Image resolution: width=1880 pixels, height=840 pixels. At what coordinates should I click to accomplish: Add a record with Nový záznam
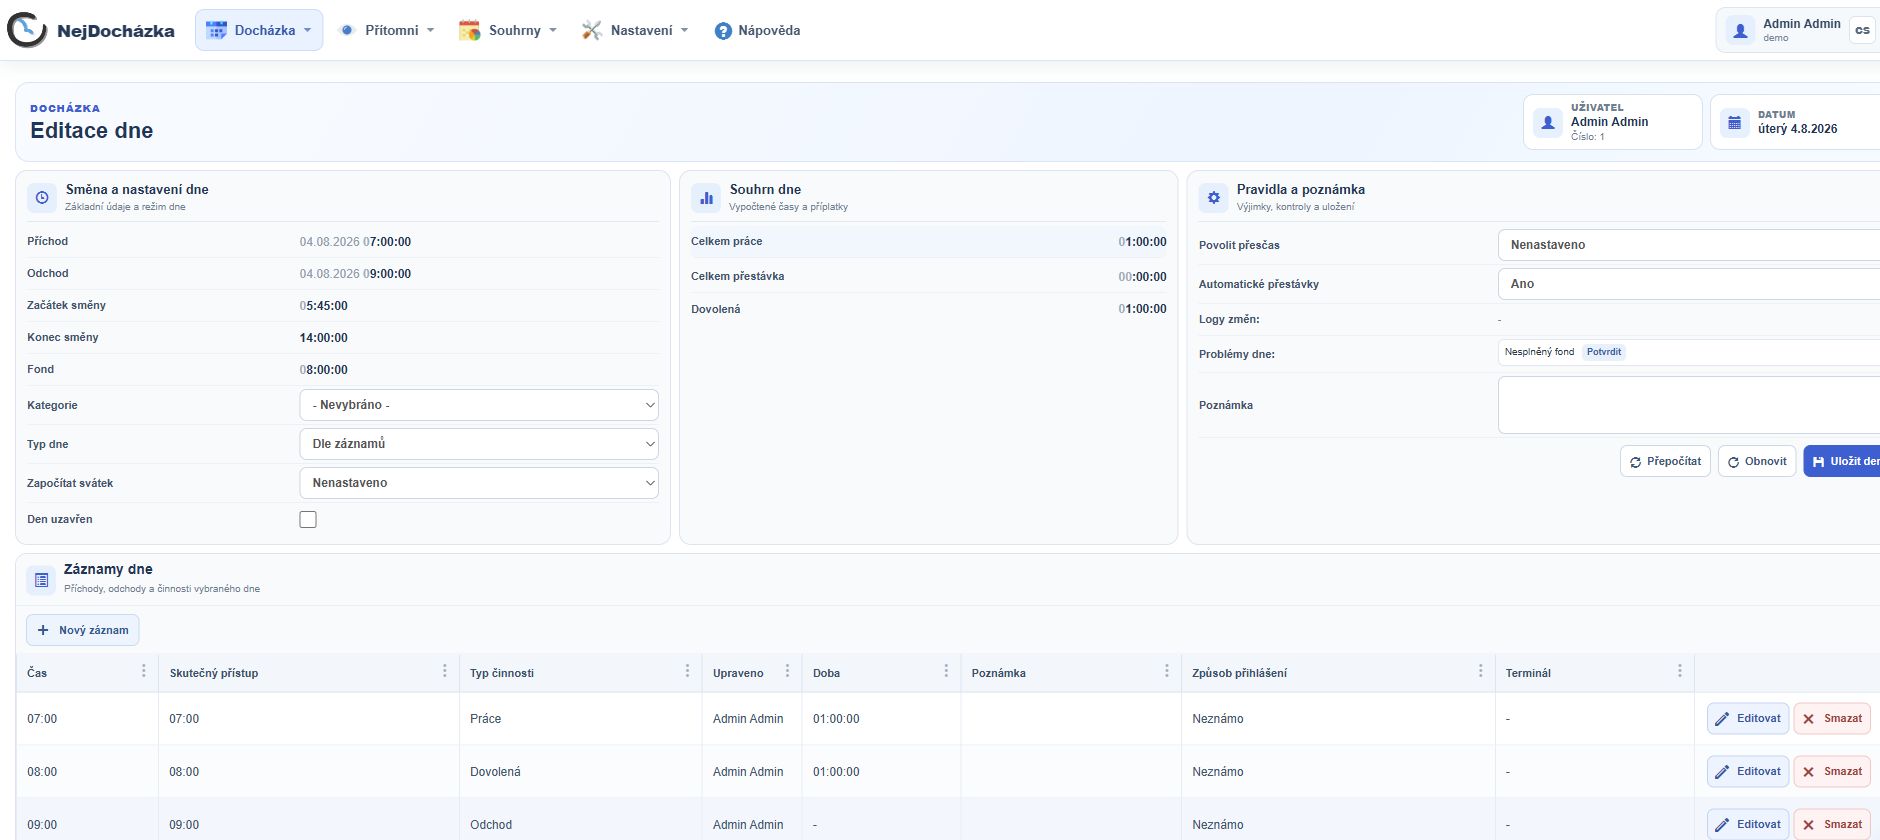click(83, 630)
